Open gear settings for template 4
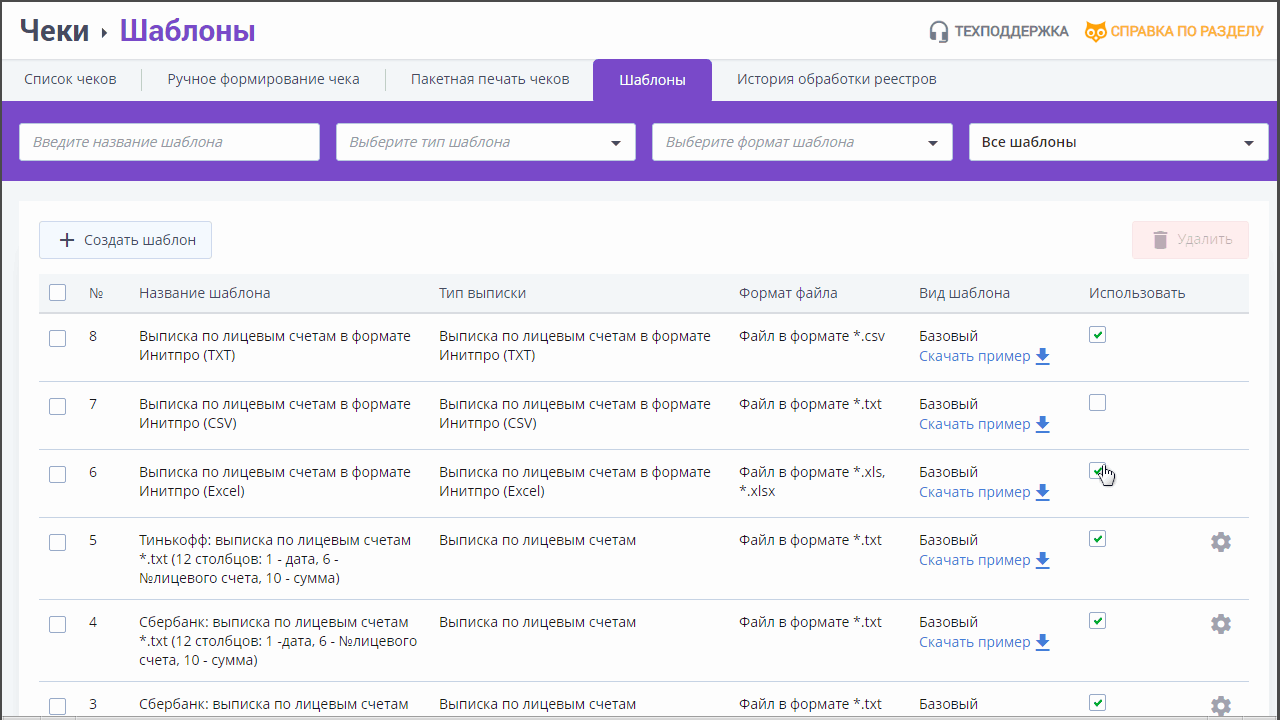 (x=1221, y=624)
